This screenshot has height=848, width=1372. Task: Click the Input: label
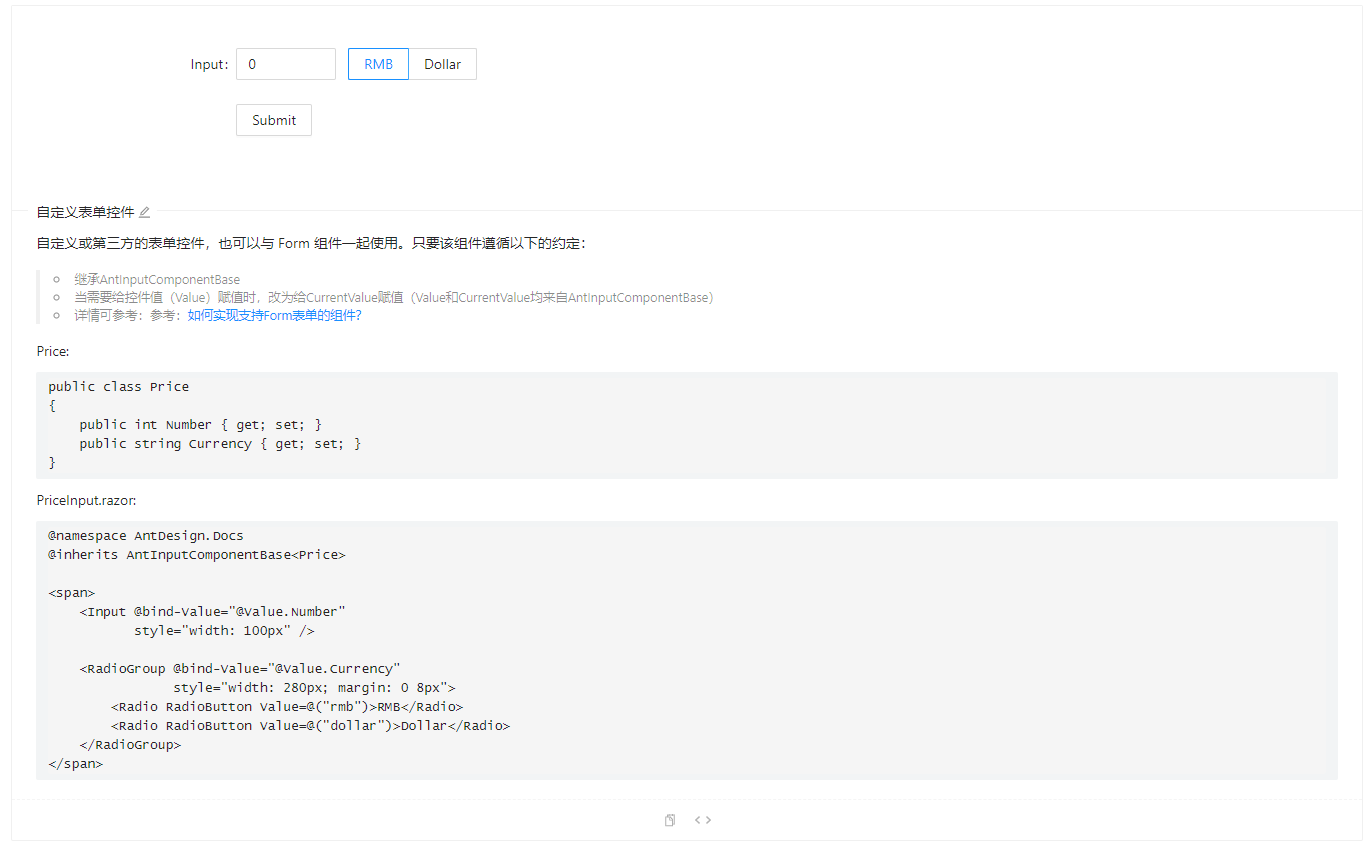point(210,64)
